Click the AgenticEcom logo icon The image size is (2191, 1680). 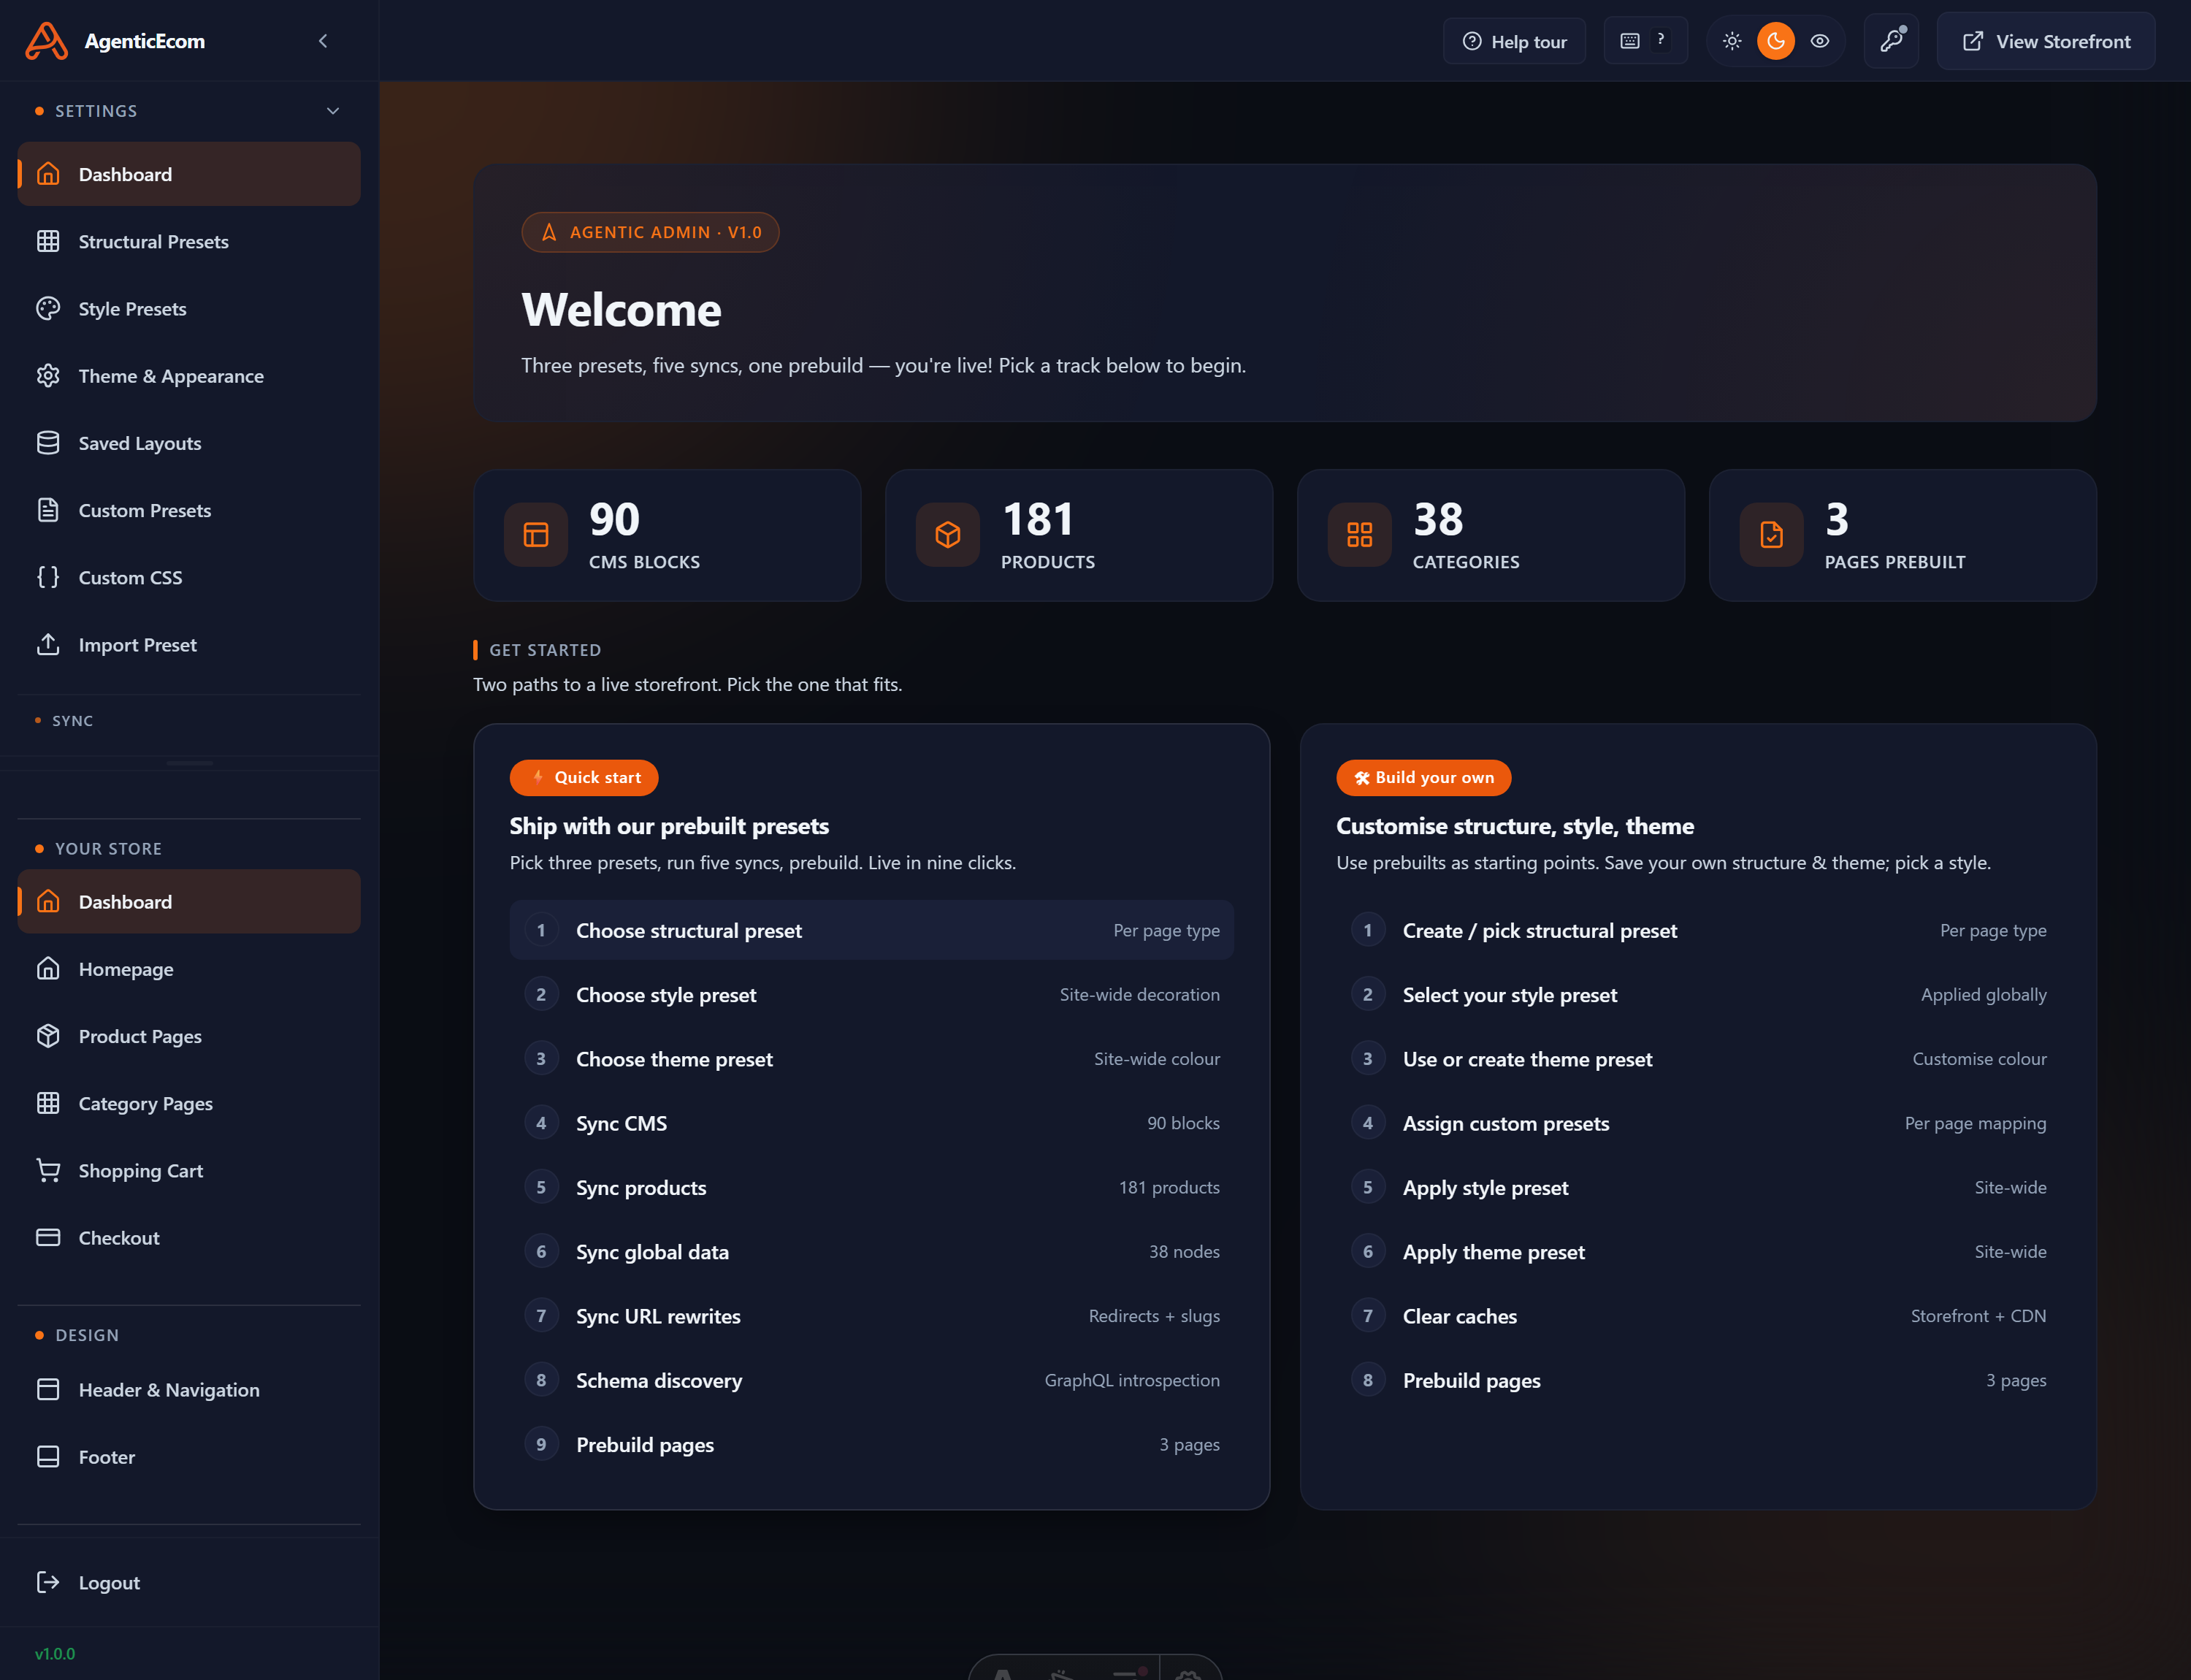pyautogui.click(x=46, y=41)
